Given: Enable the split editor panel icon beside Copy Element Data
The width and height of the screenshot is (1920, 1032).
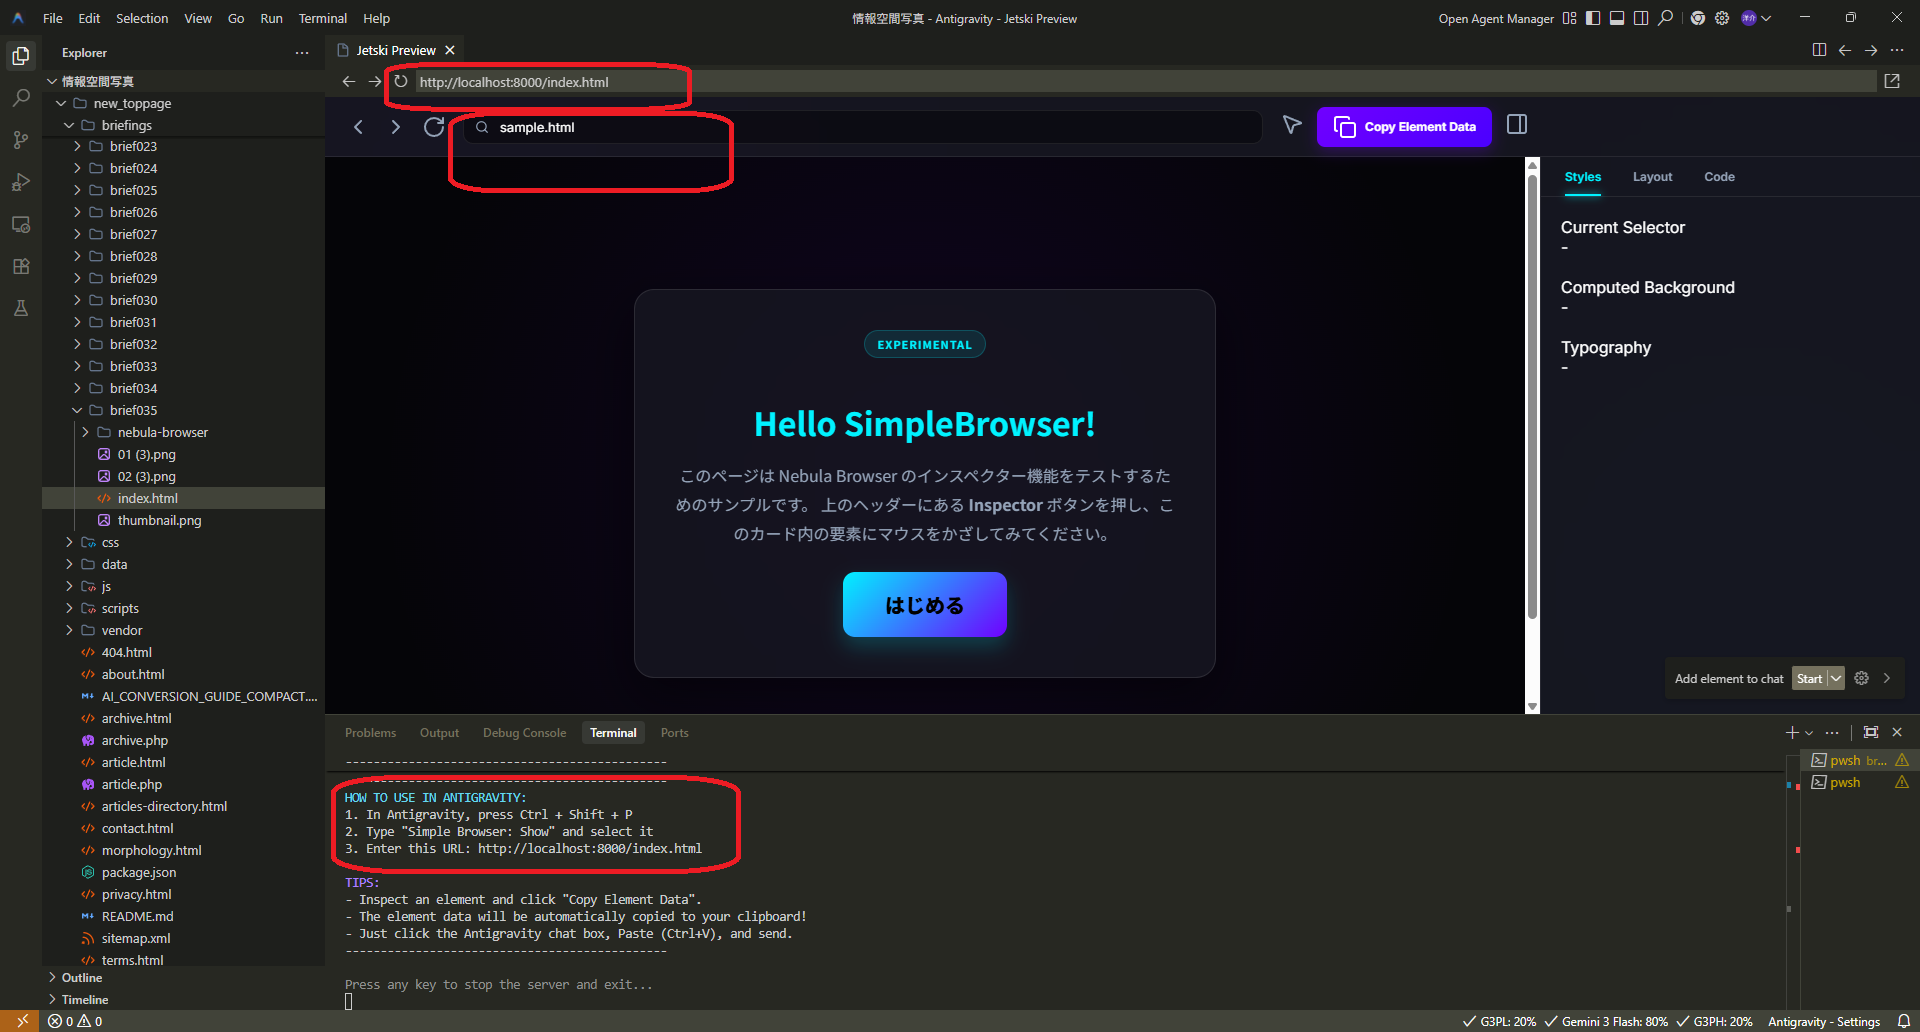Looking at the screenshot, I should (x=1517, y=126).
